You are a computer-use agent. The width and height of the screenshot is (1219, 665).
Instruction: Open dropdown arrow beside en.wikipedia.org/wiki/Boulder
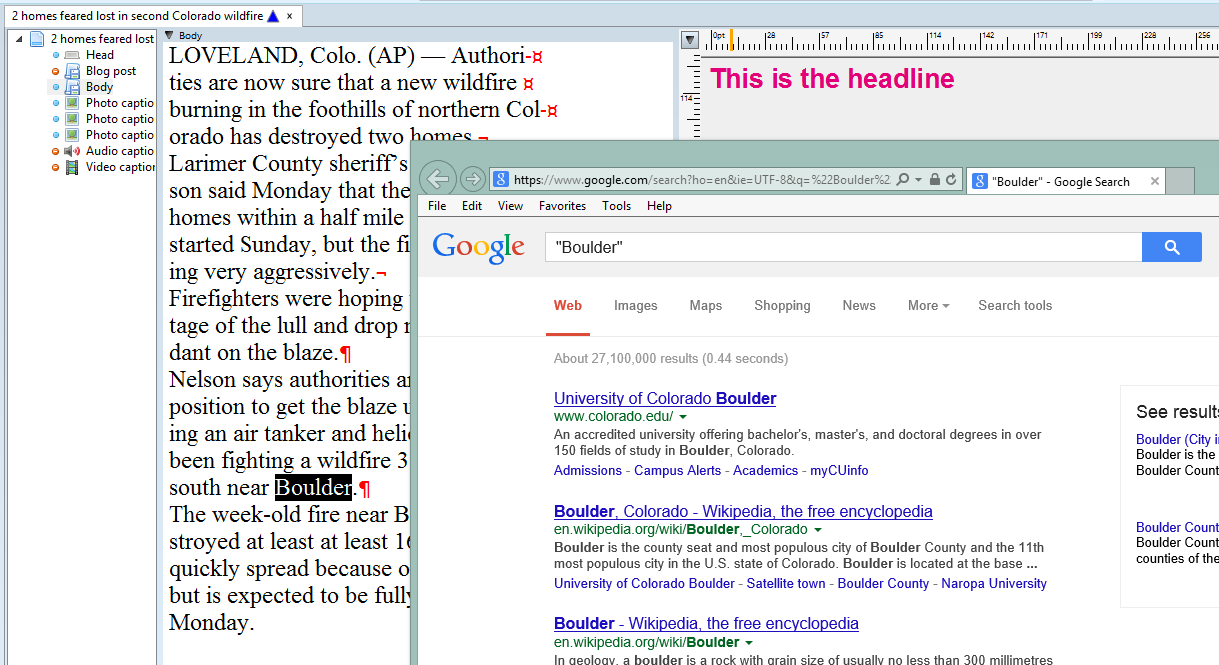[749, 642]
